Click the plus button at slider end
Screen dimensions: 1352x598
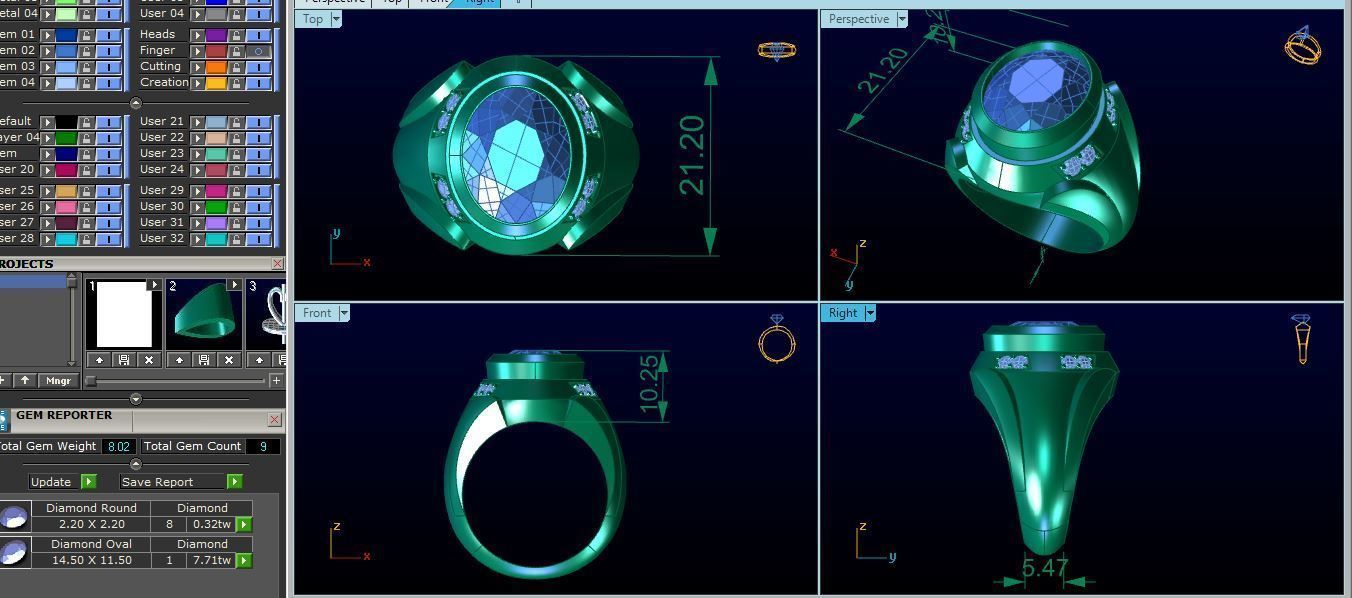(276, 380)
